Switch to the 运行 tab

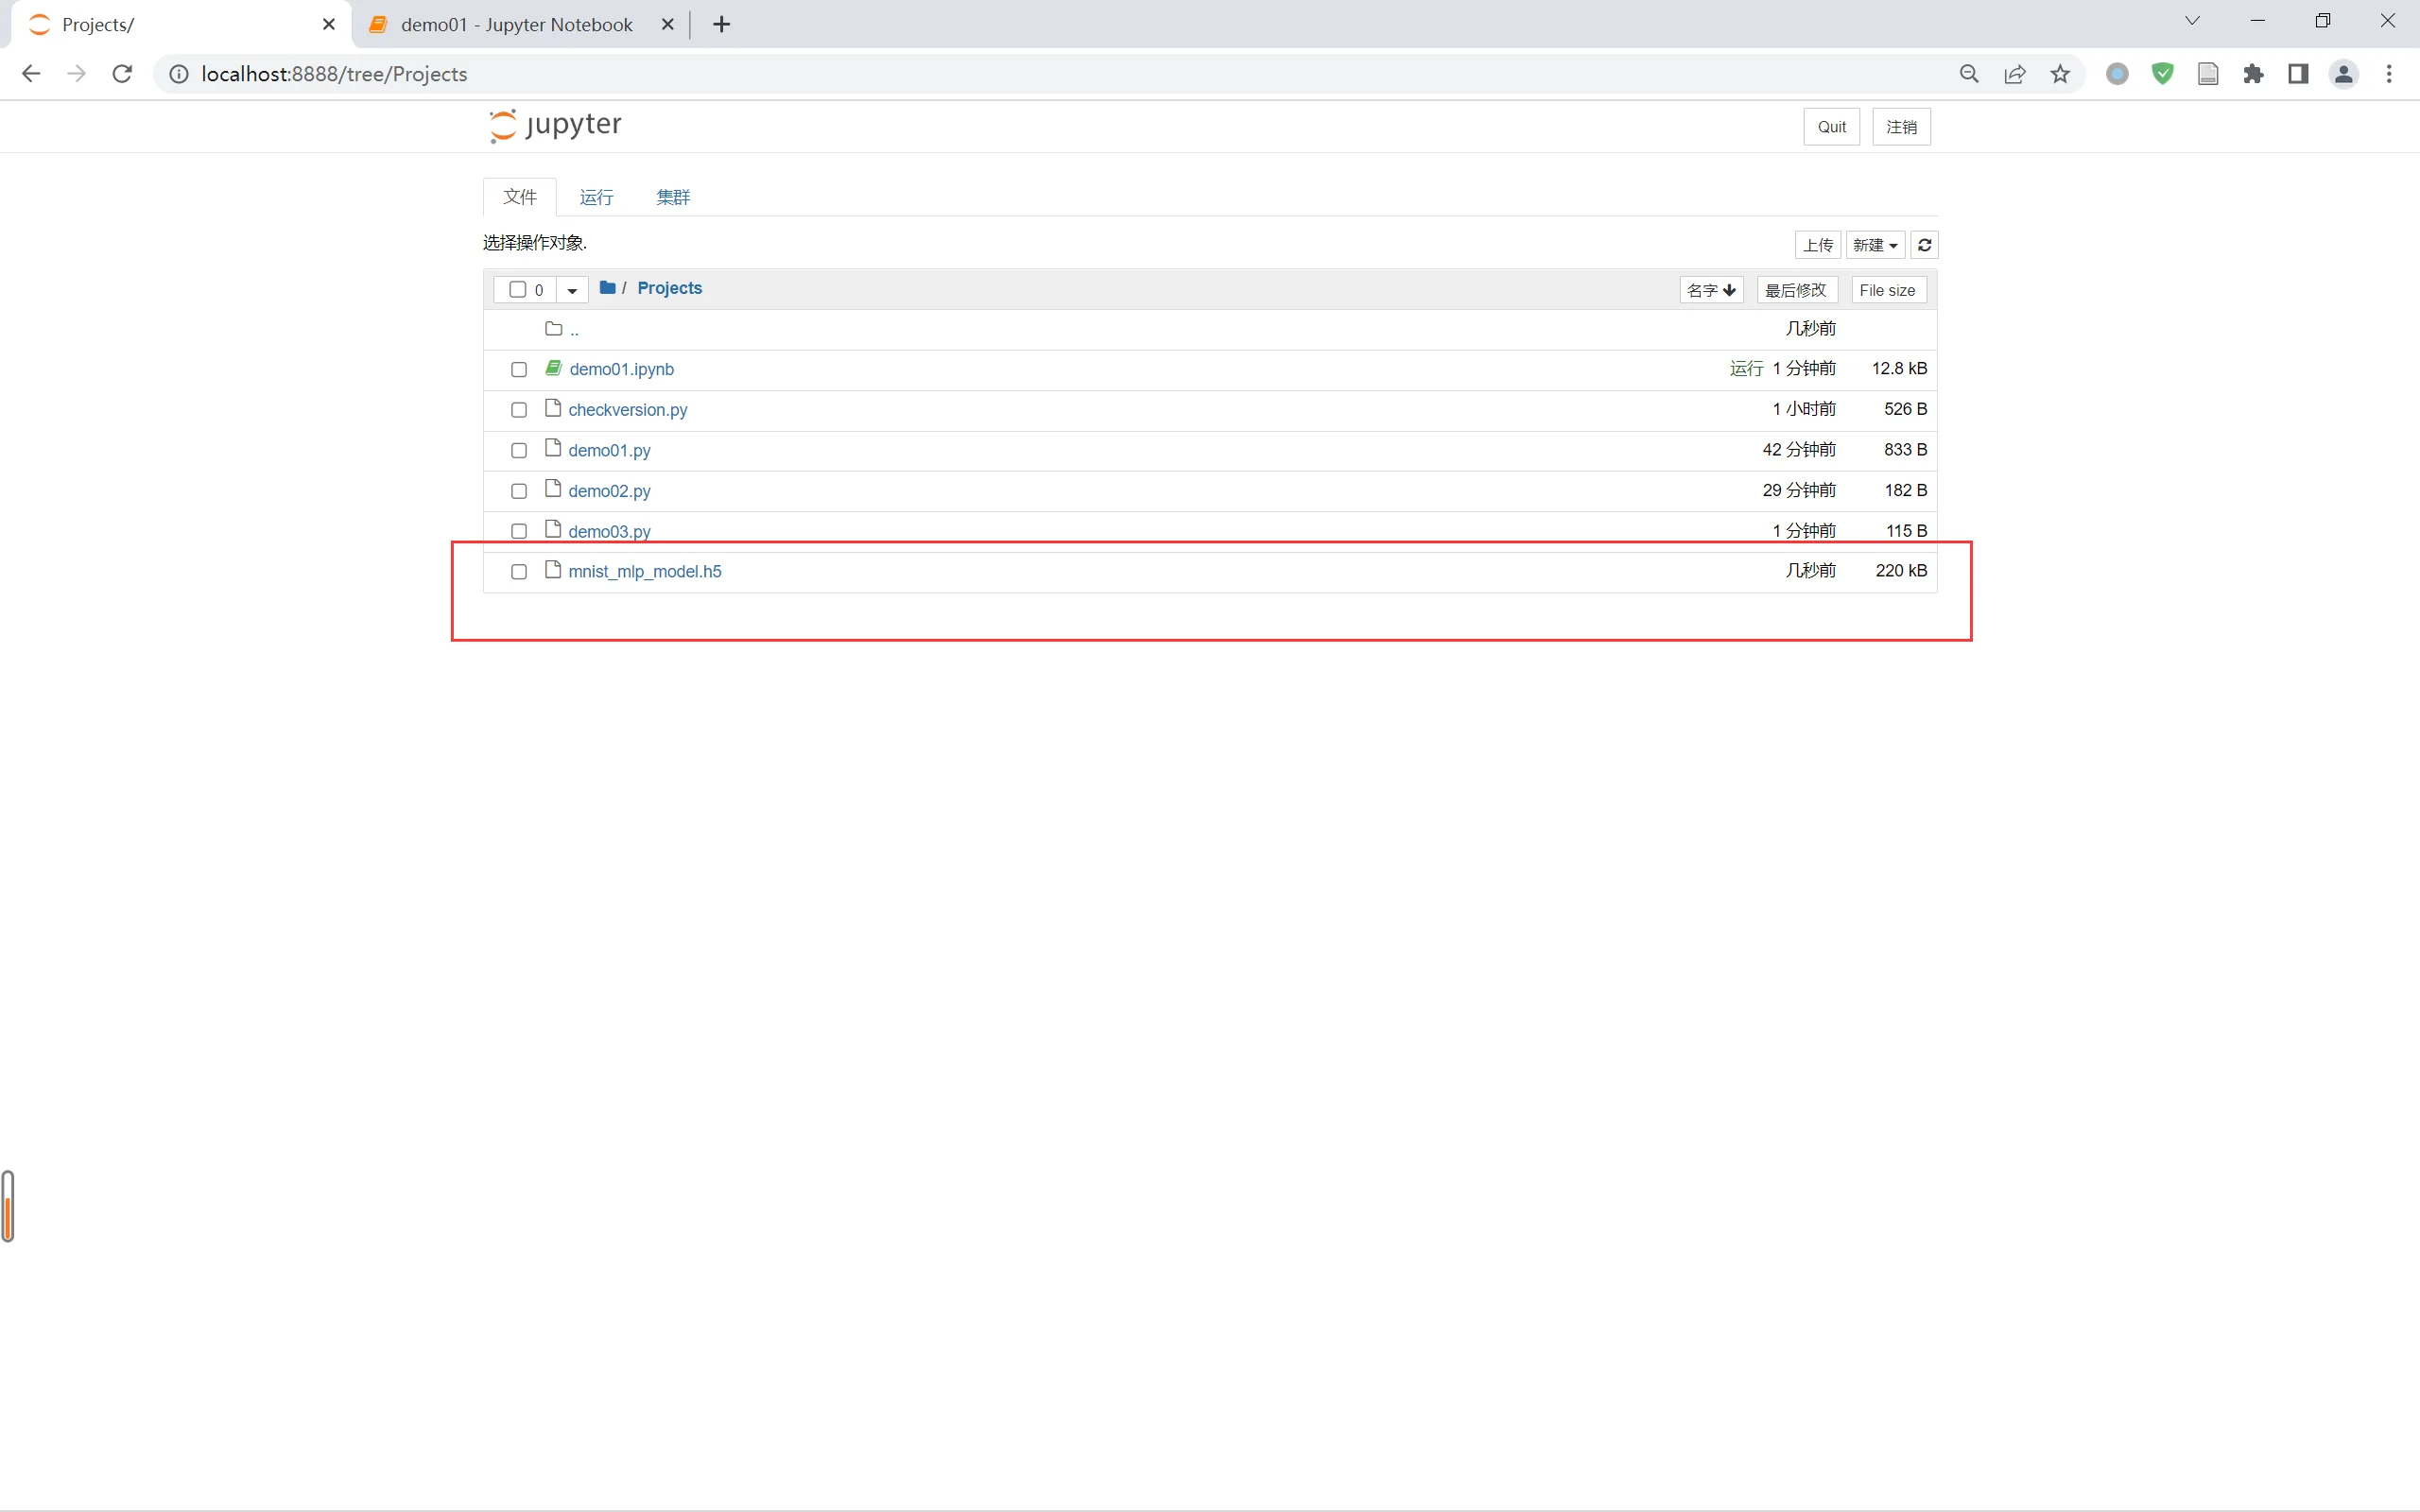click(596, 197)
